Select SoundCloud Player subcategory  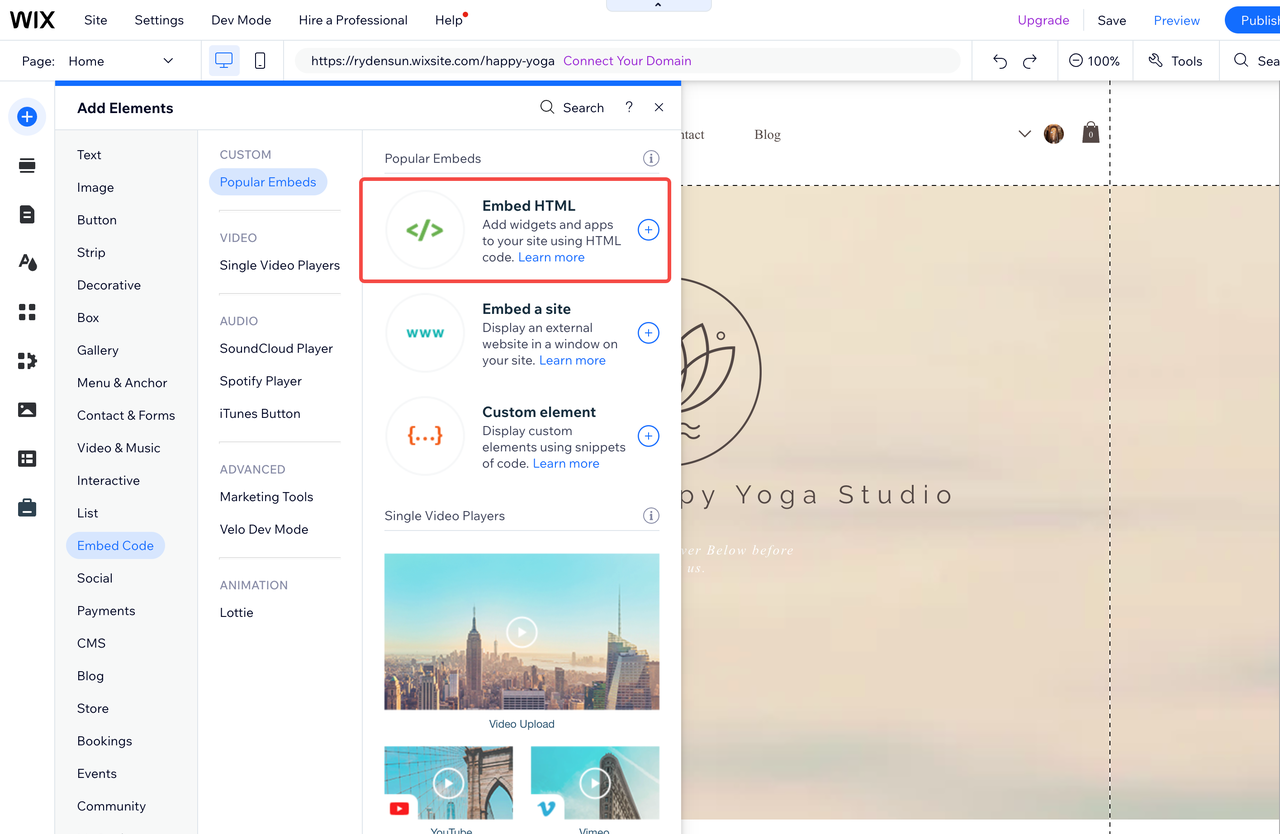point(276,348)
